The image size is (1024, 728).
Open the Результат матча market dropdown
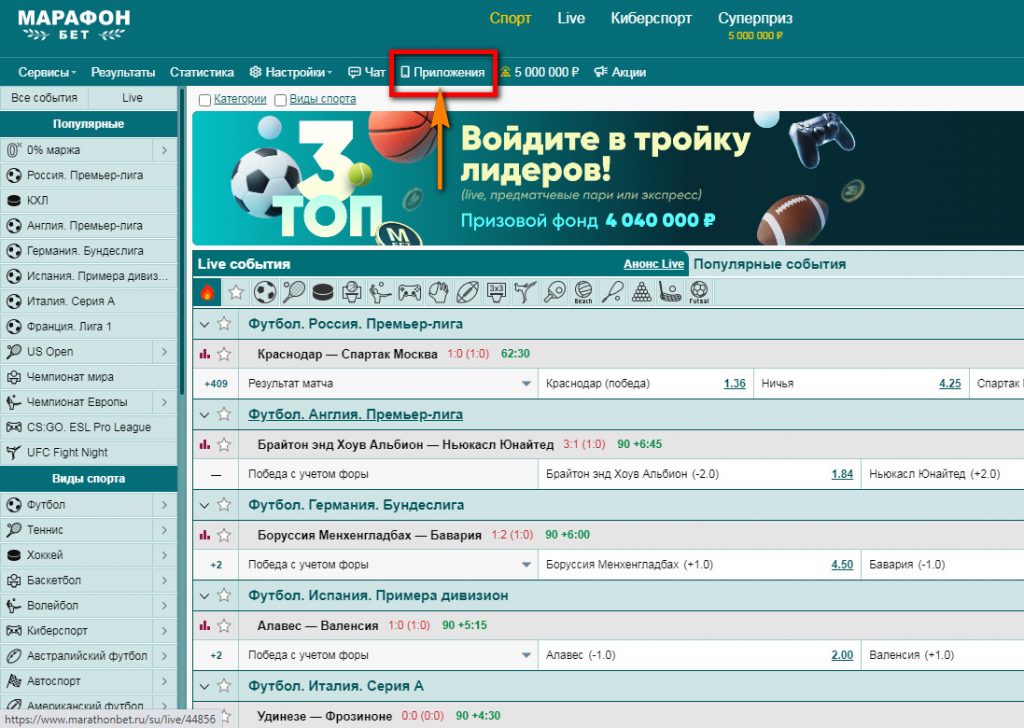tap(527, 384)
